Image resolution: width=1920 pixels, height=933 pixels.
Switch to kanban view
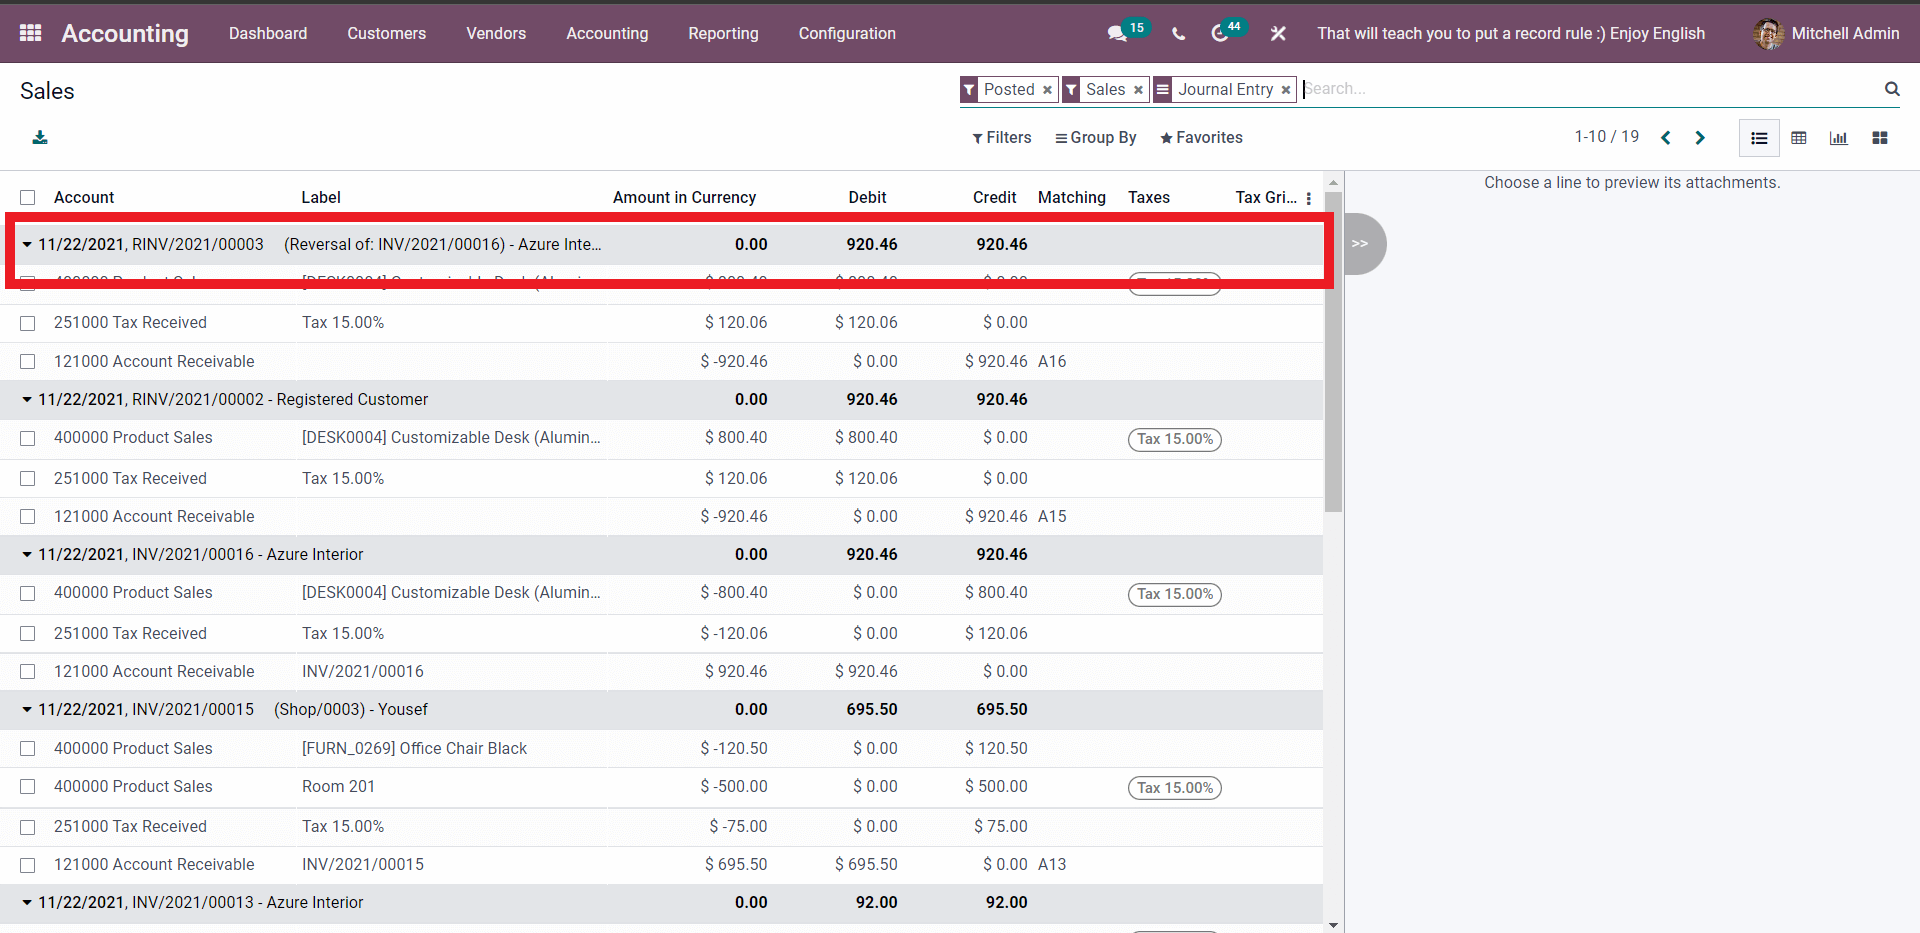(x=1880, y=138)
